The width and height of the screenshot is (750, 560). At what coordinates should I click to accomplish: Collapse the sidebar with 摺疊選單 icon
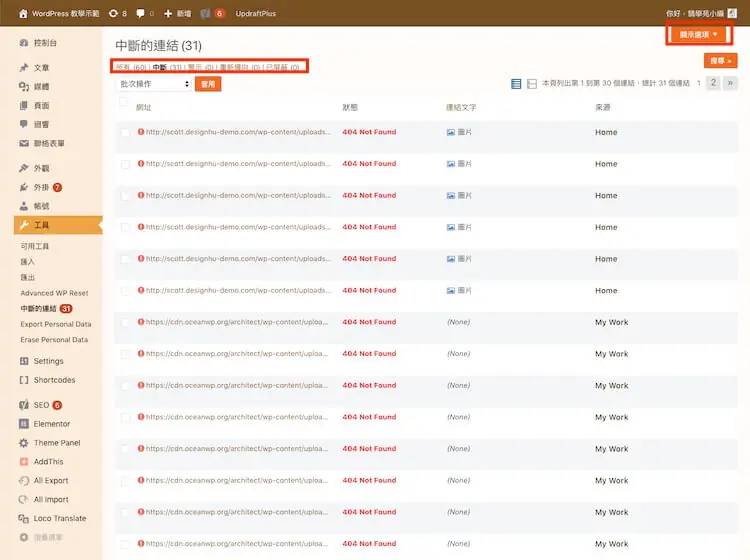(23, 537)
